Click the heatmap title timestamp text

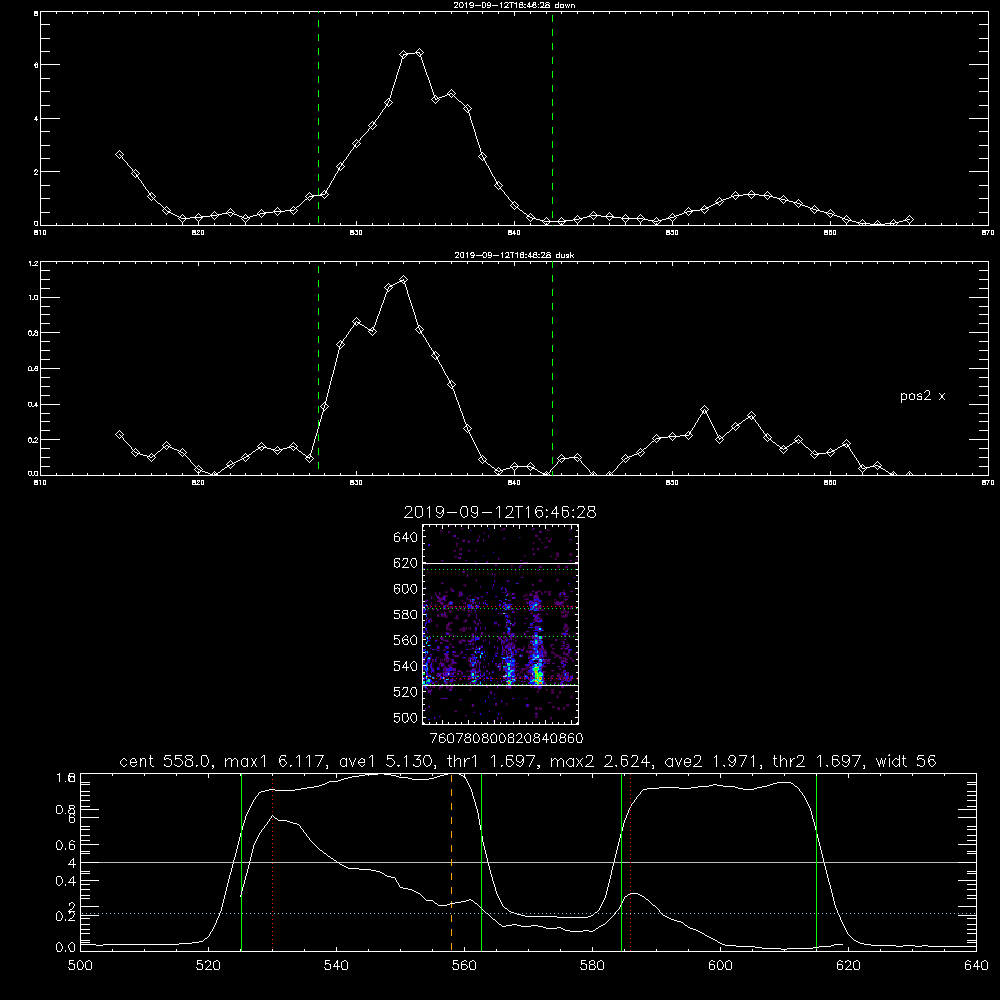(500, 512)
